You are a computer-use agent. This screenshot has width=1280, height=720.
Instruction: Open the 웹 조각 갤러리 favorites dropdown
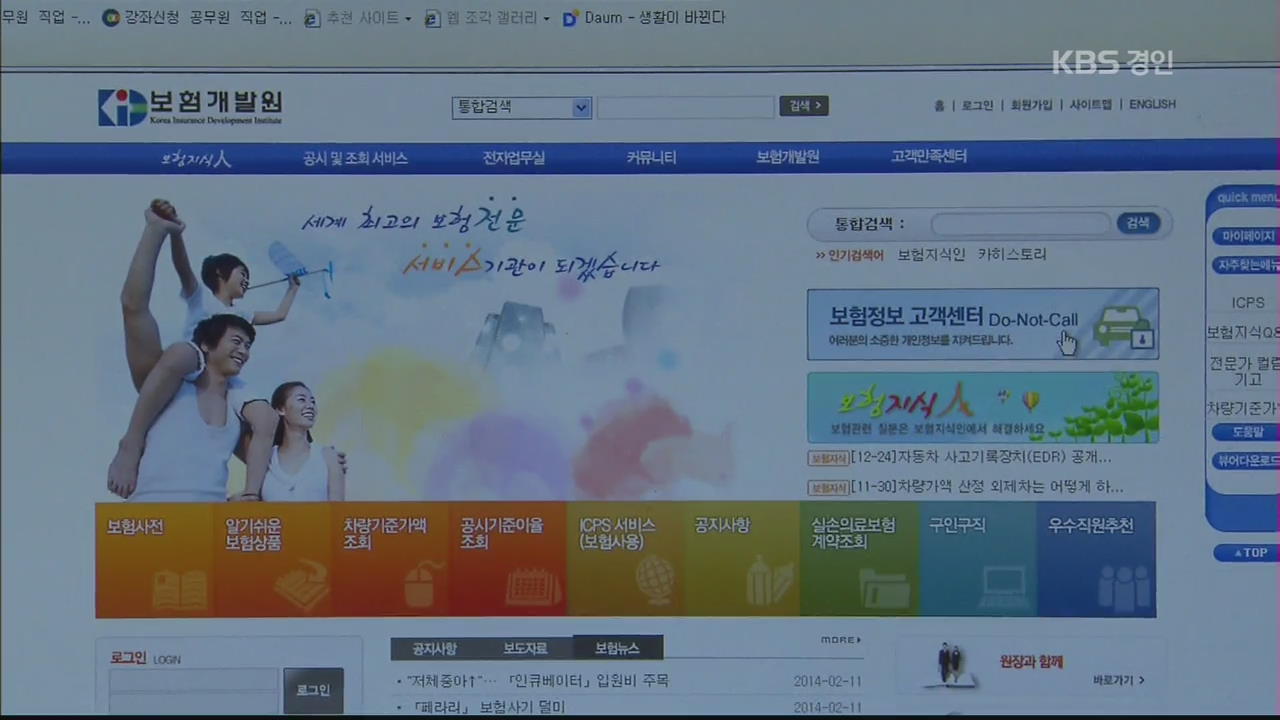pos(487,18)
